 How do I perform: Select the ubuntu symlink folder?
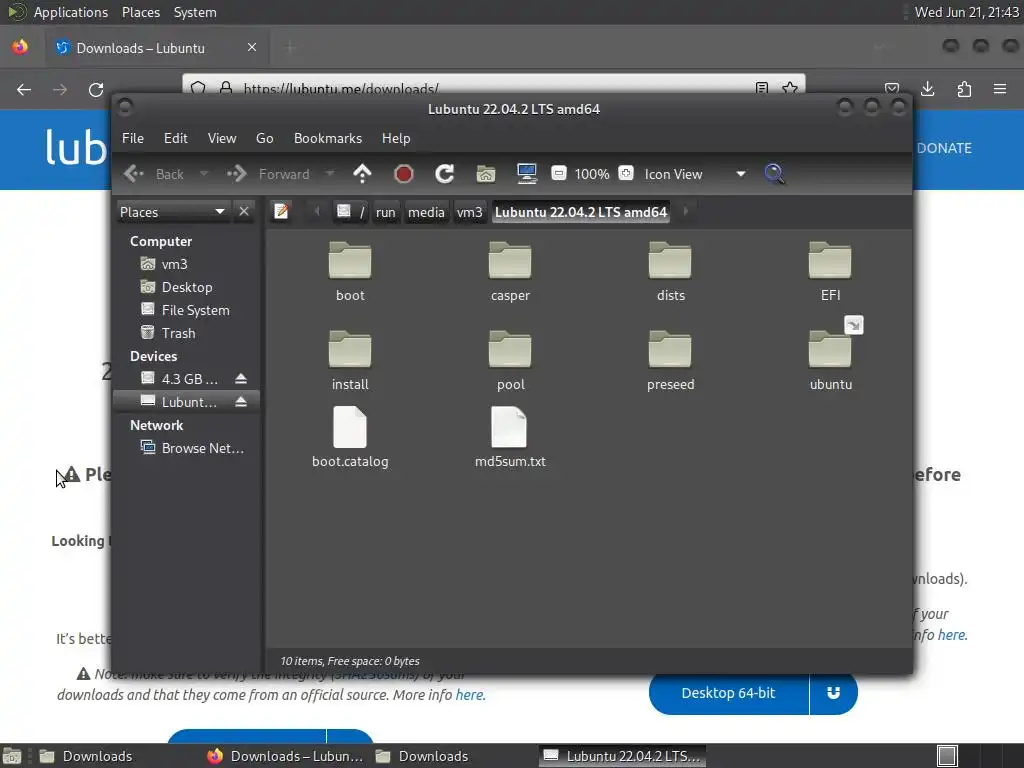click(830, 360)
